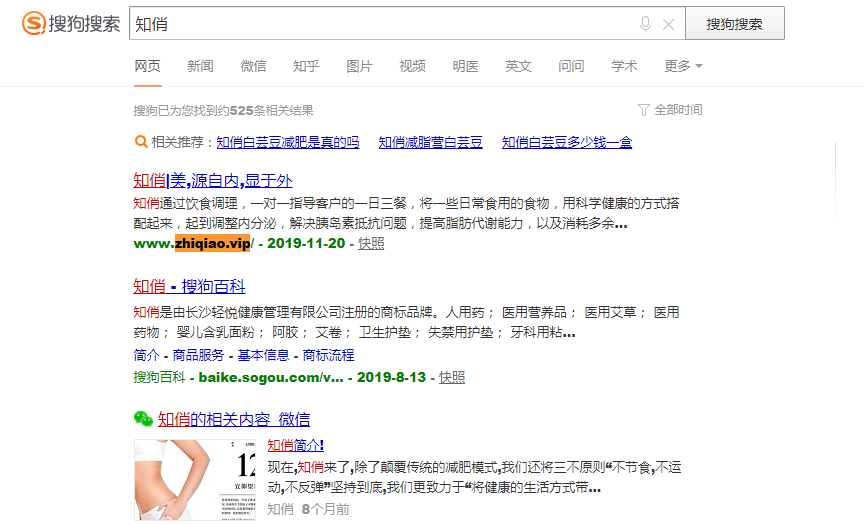The image size is (864, 525).
Task: Click the Sogou logo icon
Action: click(x=34, y=24)
